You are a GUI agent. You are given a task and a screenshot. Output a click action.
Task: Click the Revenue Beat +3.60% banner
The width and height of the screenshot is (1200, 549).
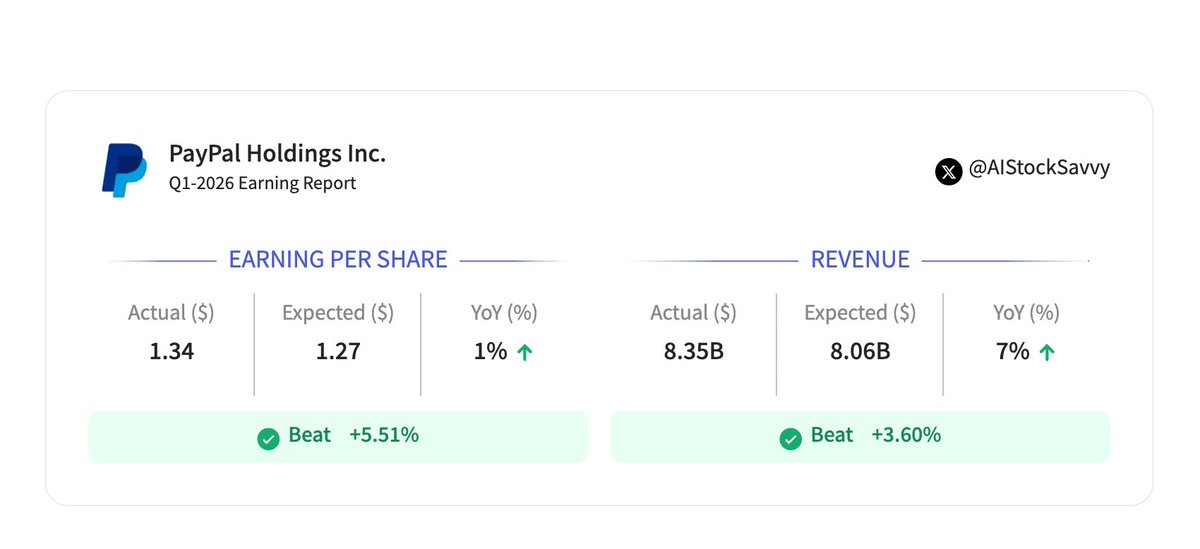click(860, 436)
